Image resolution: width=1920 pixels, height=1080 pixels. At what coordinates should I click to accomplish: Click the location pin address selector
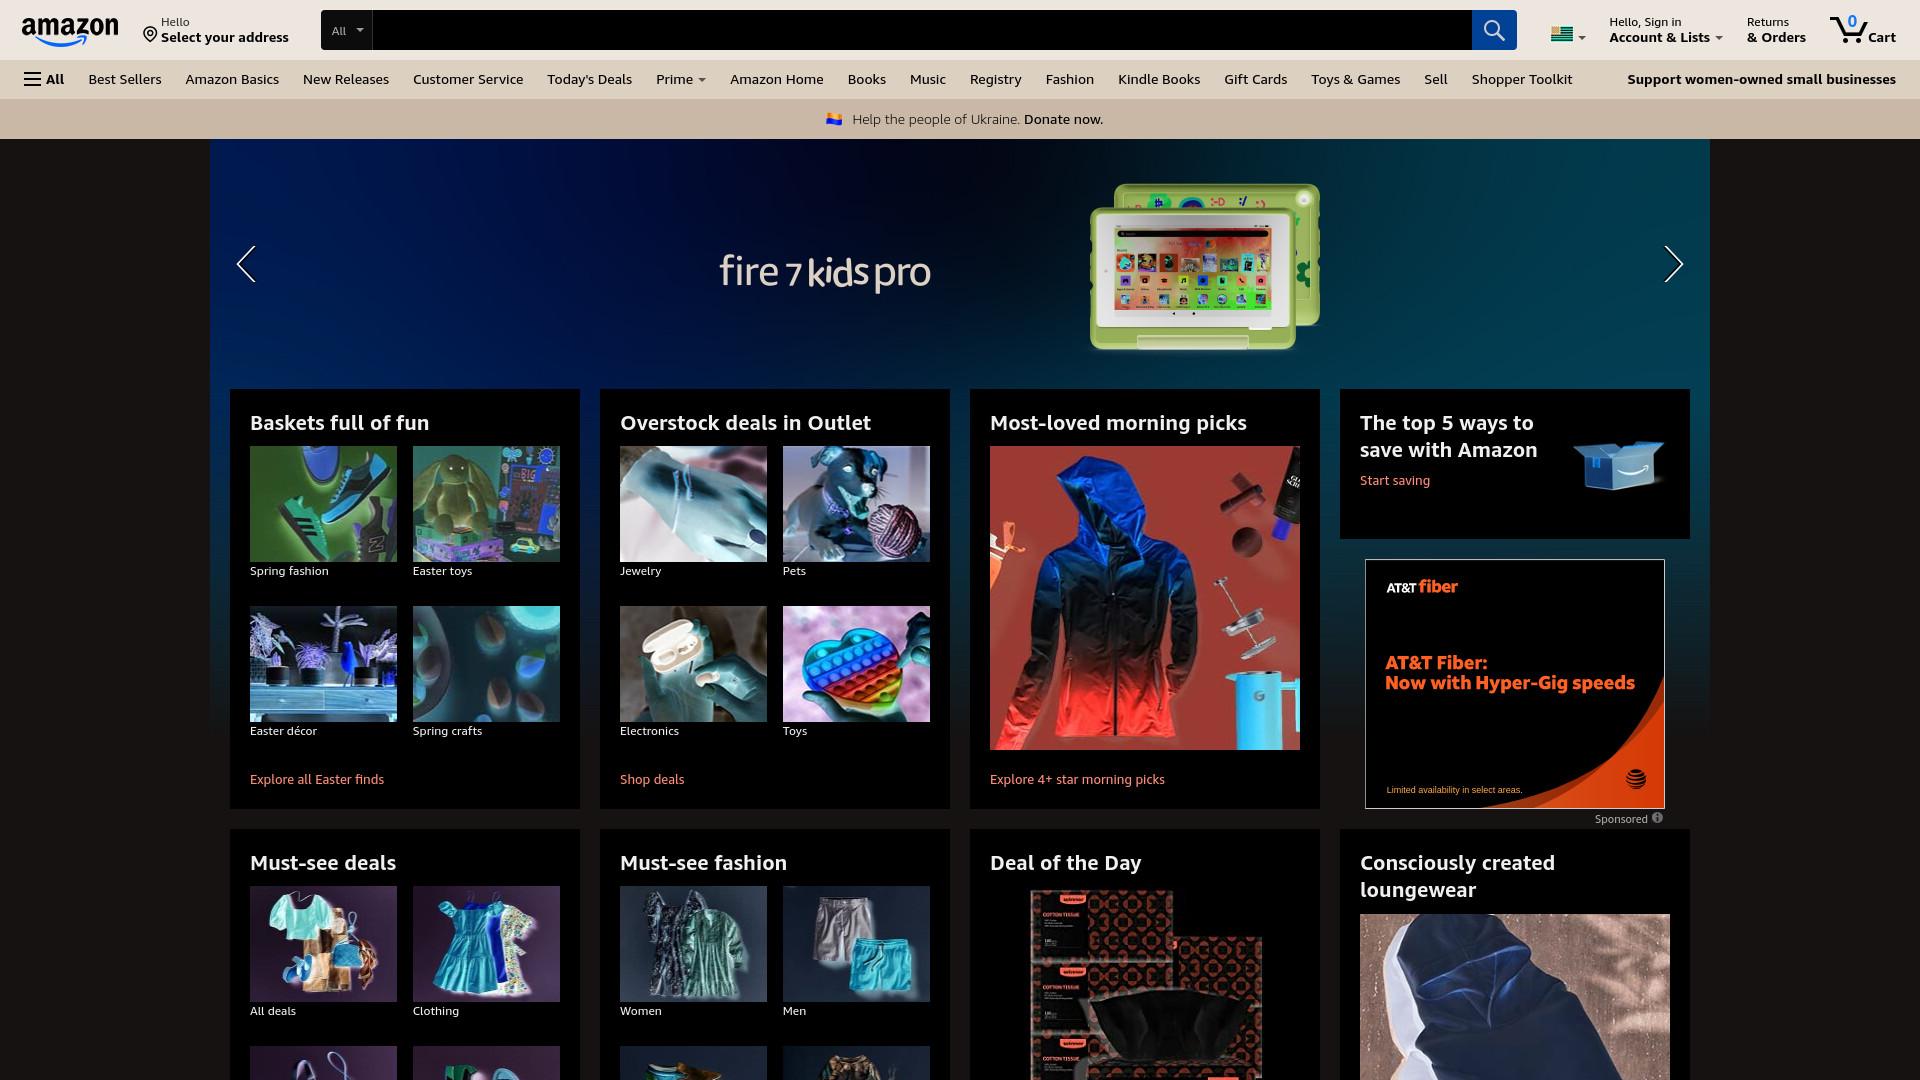[x=216, y=30]
